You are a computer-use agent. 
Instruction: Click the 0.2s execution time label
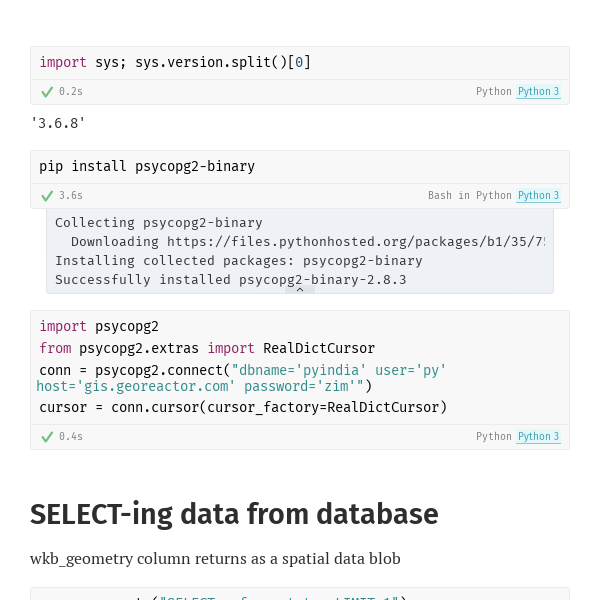[71, 91]
